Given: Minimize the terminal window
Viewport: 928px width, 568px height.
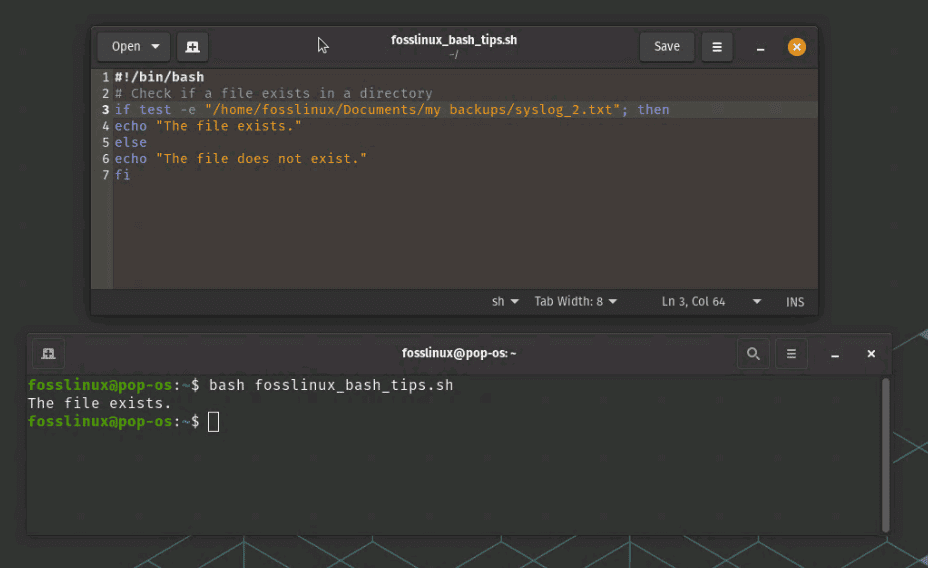Looking at the screenshot, I should (x=835, y=354).
